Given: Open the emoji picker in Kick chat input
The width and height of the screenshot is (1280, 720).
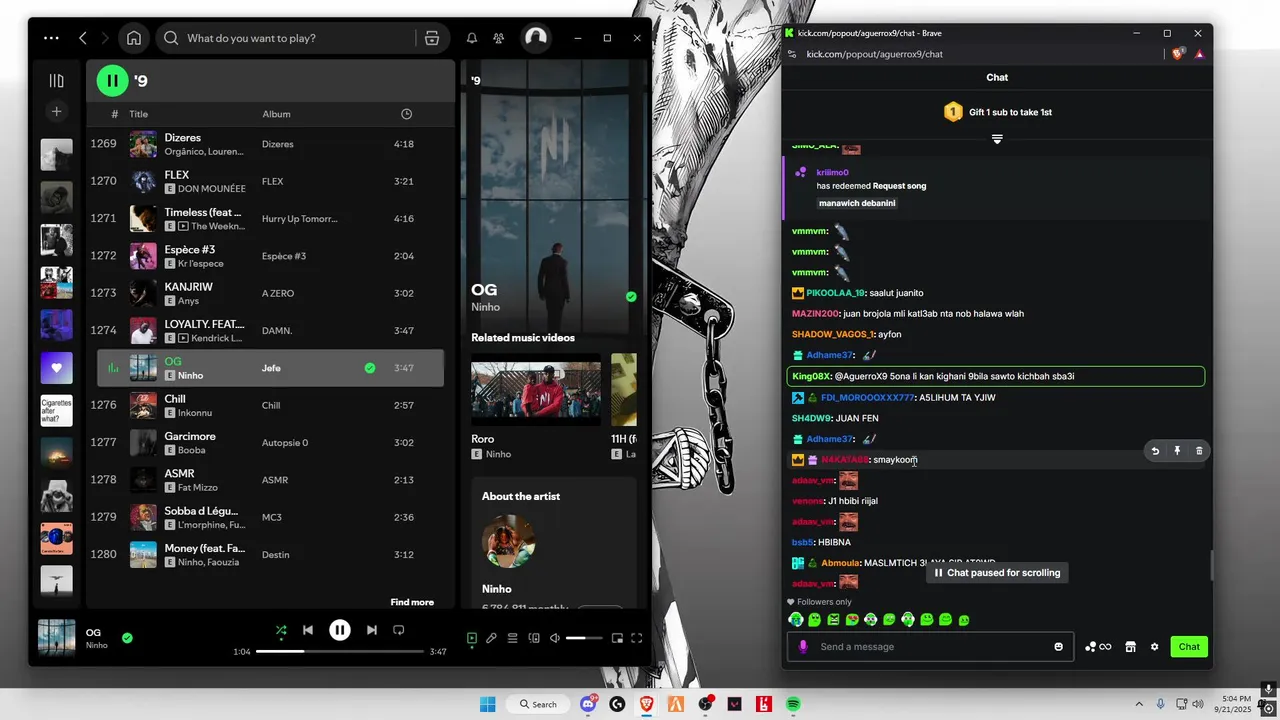Looking at the screenshot, I should [1059, 647].
